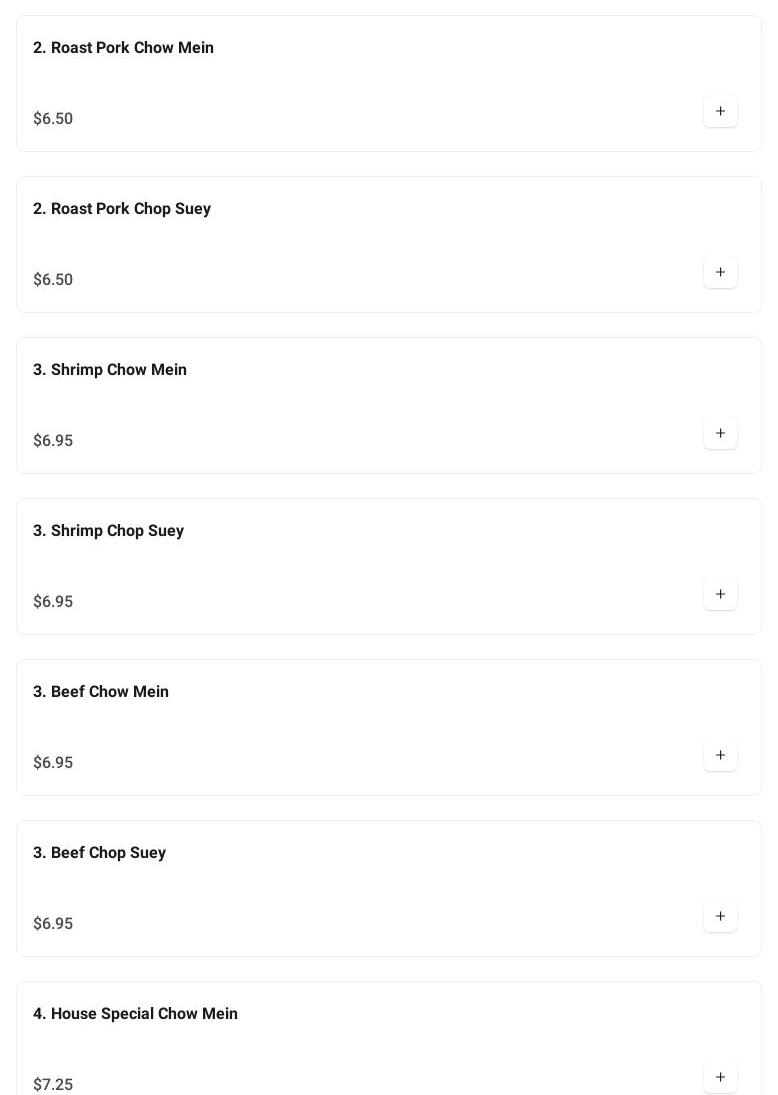
Task: Add Shrimp Chow Mein with plus icon
Action: 720,433
